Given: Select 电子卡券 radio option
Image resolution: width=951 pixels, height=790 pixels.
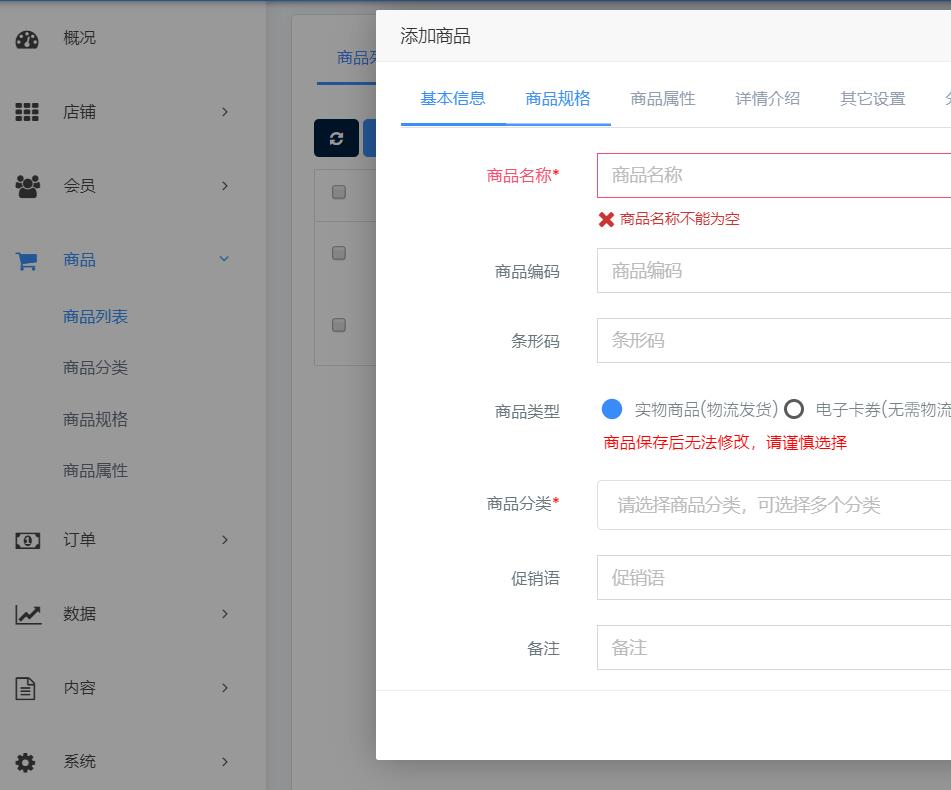Looking at the screenshot, I should [794, 409].
